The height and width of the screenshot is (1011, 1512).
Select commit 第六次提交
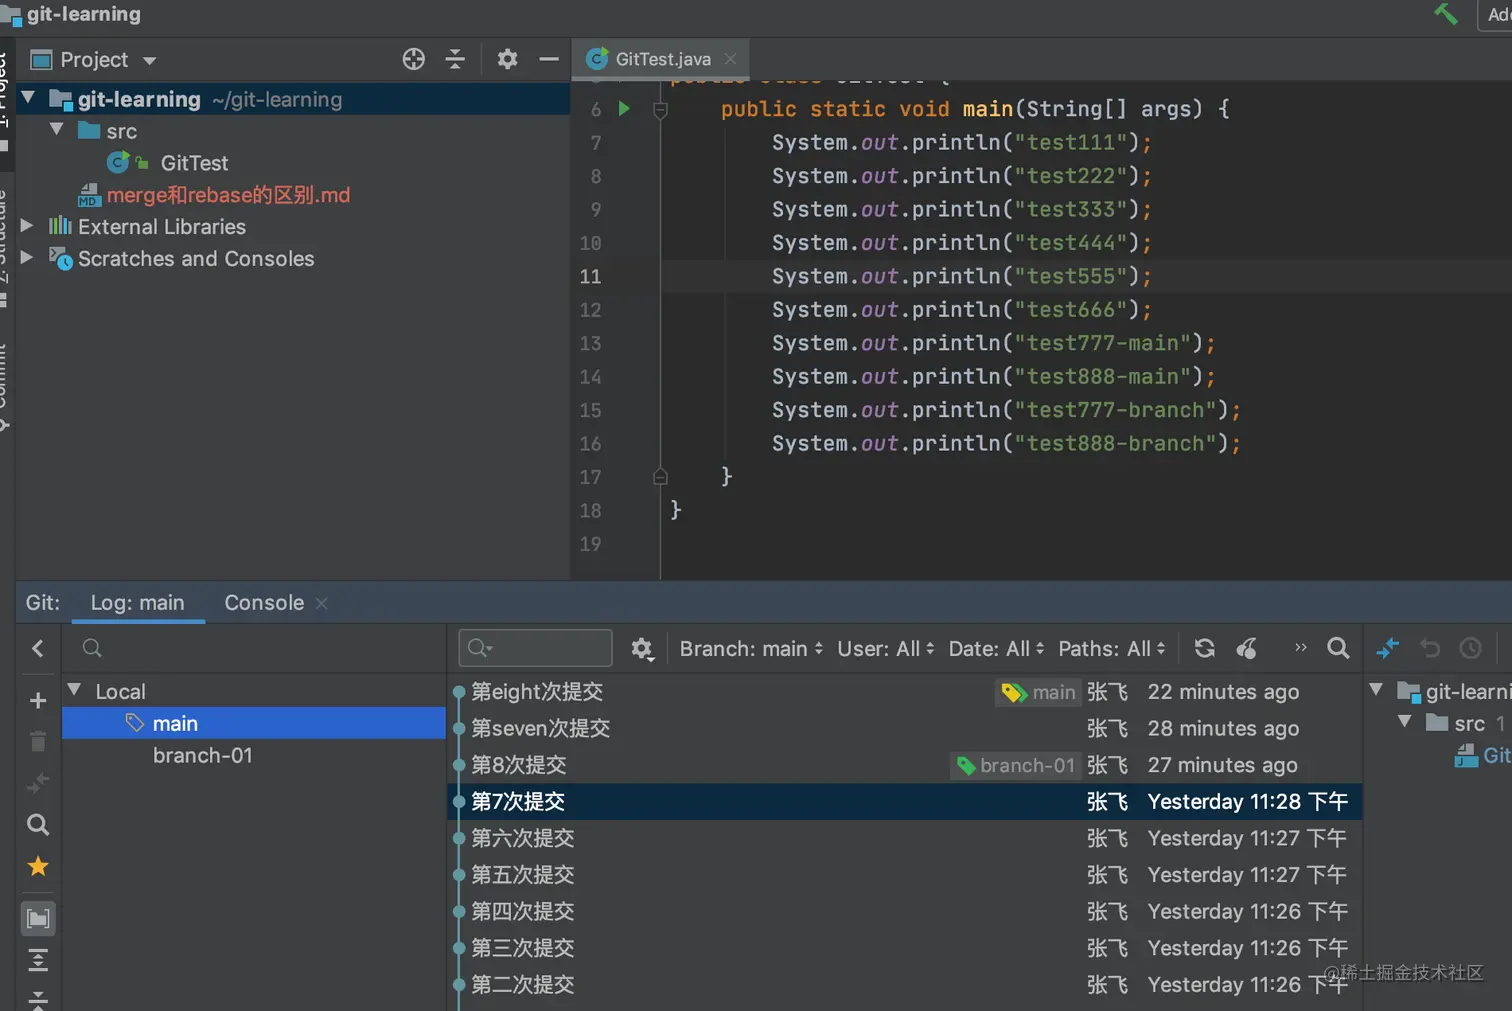[x=905, y=838]
